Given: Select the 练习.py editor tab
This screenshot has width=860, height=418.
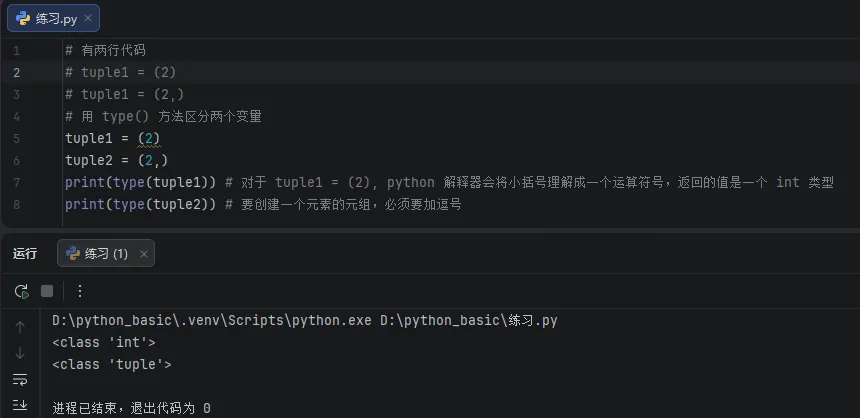Looking at the screenshot, I should [56, 19].
